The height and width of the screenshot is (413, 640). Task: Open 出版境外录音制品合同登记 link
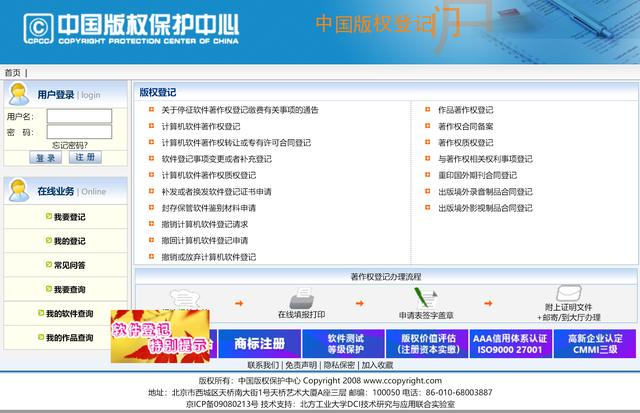pyautogui.click(x=485, y=191)
